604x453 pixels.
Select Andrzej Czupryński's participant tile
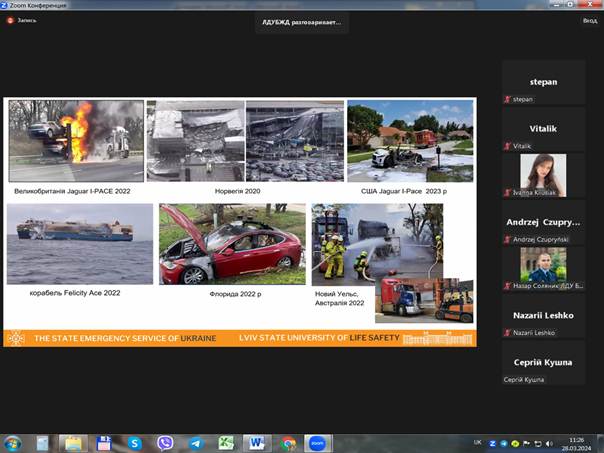coord(544,222)
